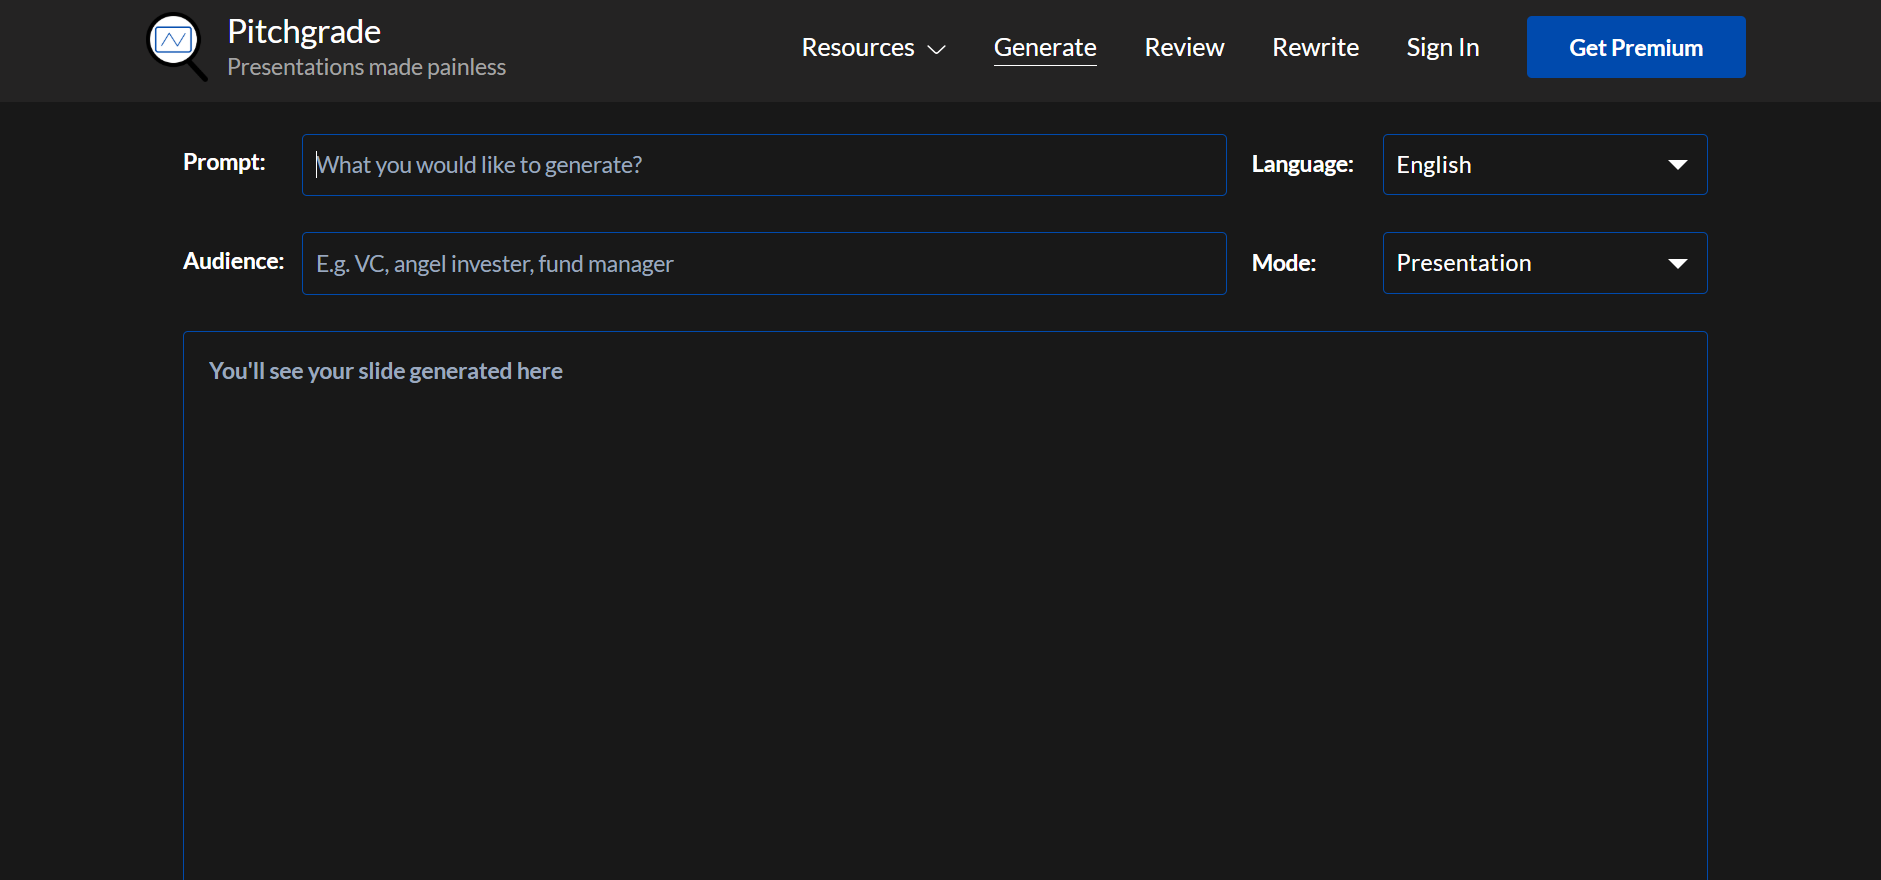Screen dimensions: 1881x880
Task: Open the Language dropdown showing English
Action: (x=1530, y=165)
